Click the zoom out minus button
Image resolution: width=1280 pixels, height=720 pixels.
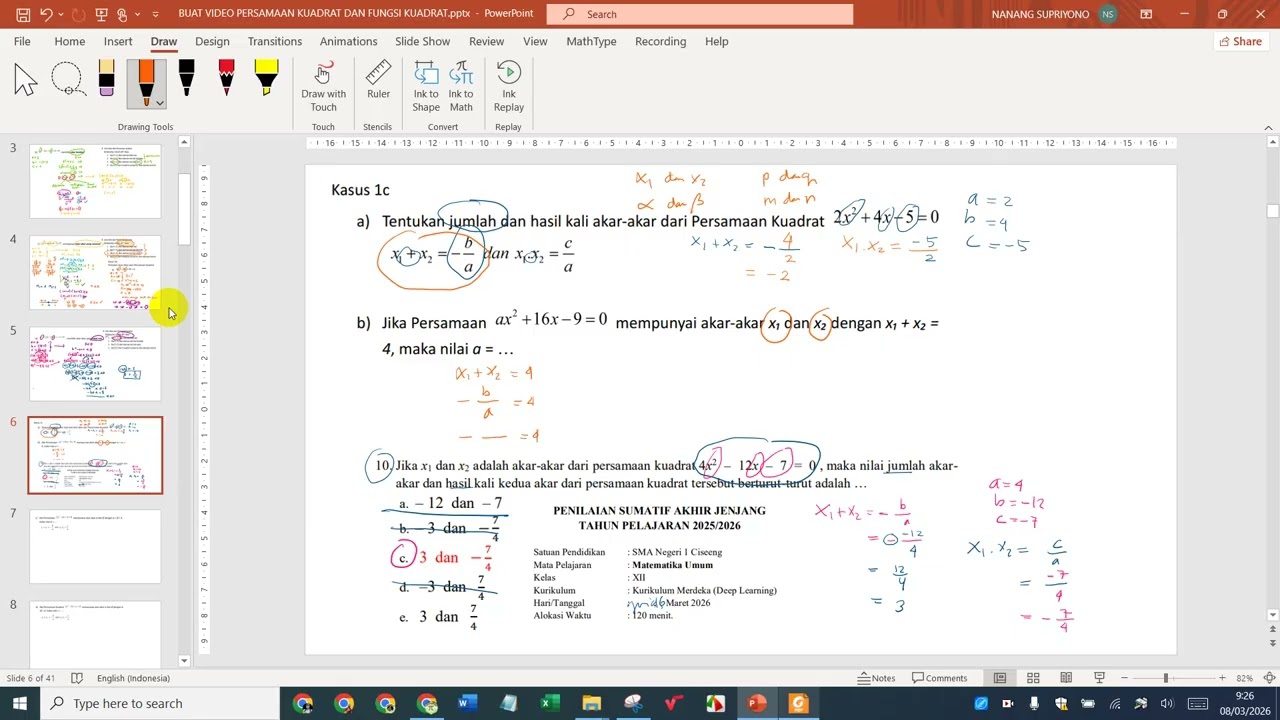point(1124,678)
